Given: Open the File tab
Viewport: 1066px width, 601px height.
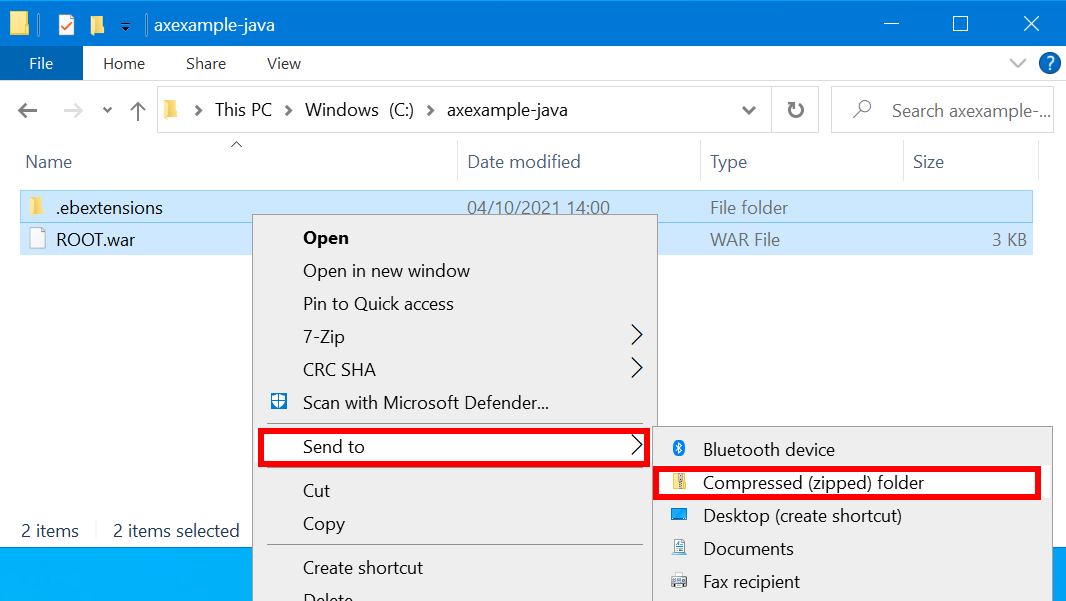Looking at the screenshot, I should [41, 63].
